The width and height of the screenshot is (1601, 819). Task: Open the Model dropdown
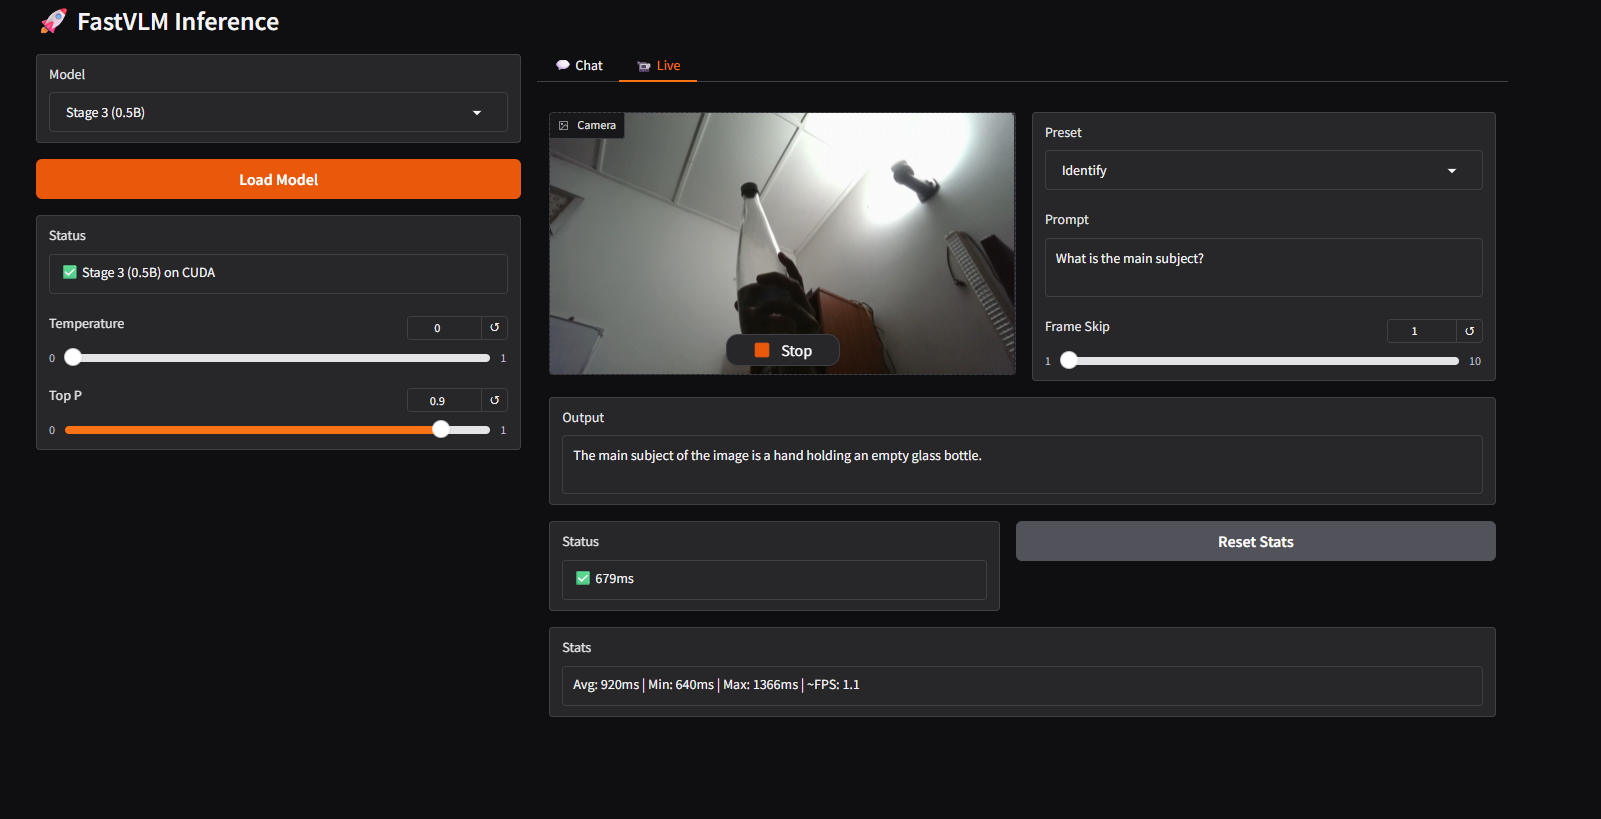pyautogui.click(x=278, y=113)
